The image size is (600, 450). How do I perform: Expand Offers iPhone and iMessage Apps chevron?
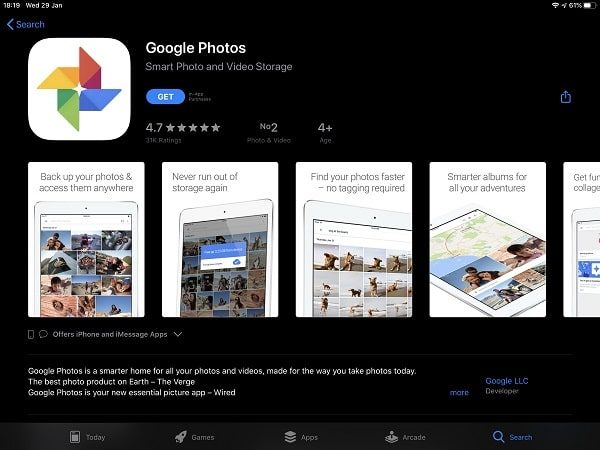tap(178, 334)
